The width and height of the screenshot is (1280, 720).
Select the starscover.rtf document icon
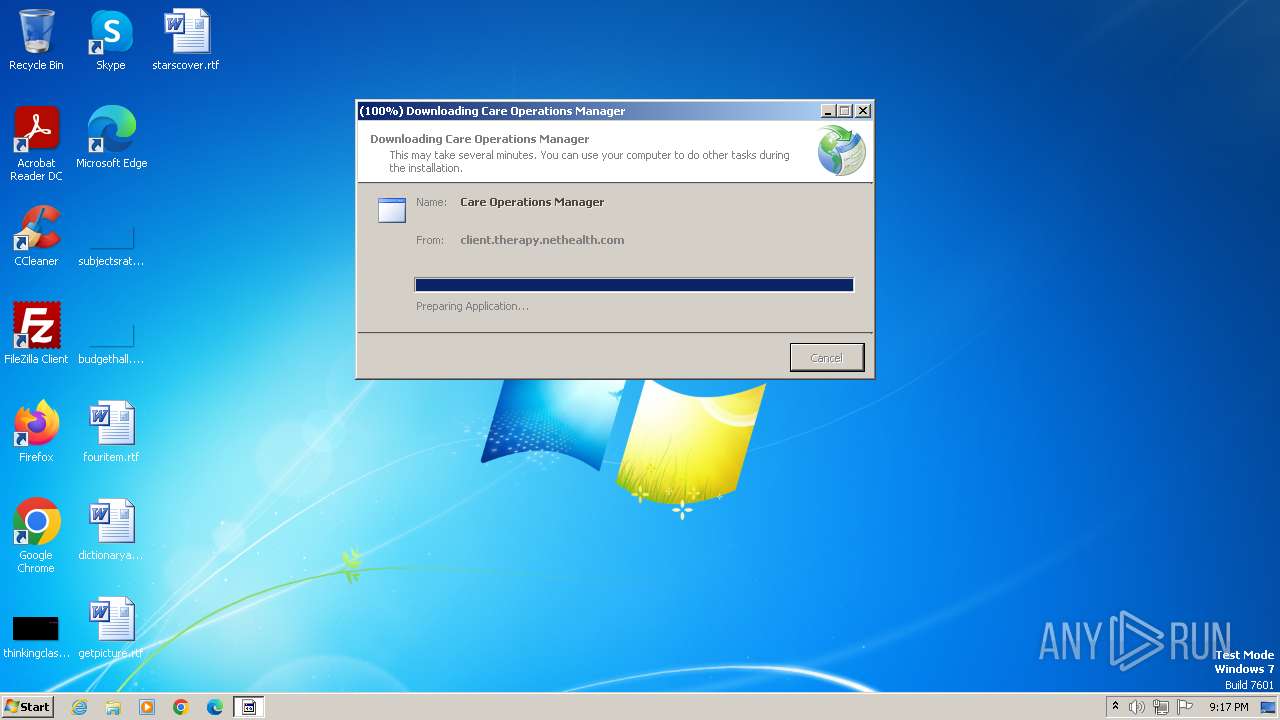pyautogui.click(x=186, y=40)
